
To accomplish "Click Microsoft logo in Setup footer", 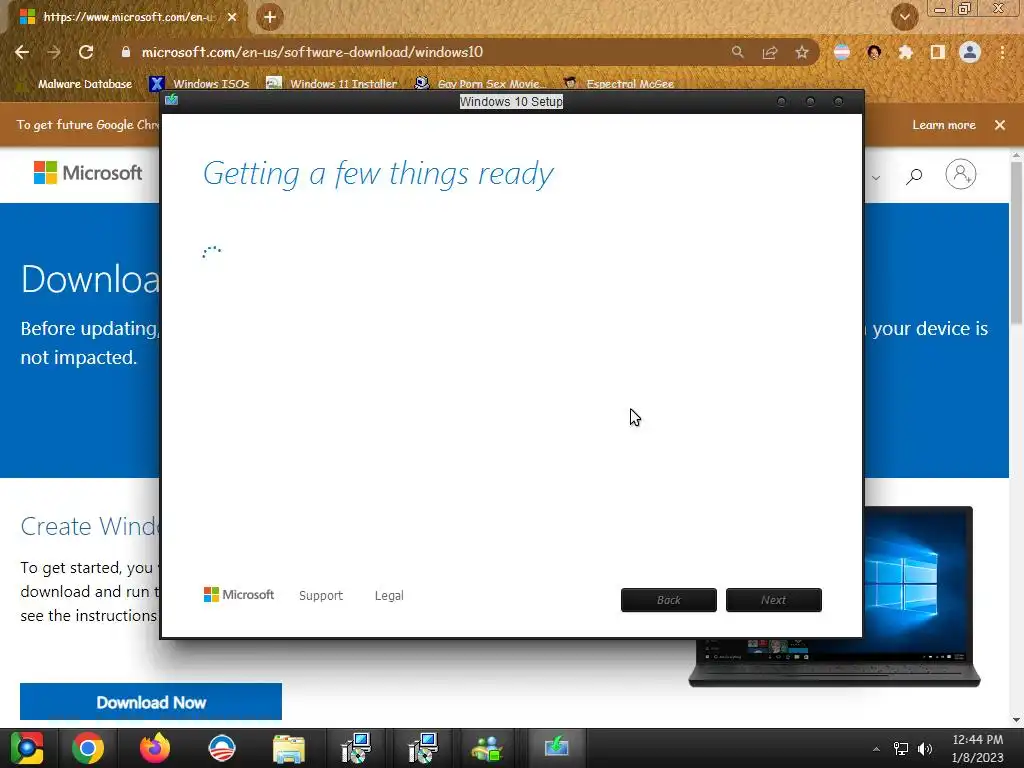I will (239, 595).
